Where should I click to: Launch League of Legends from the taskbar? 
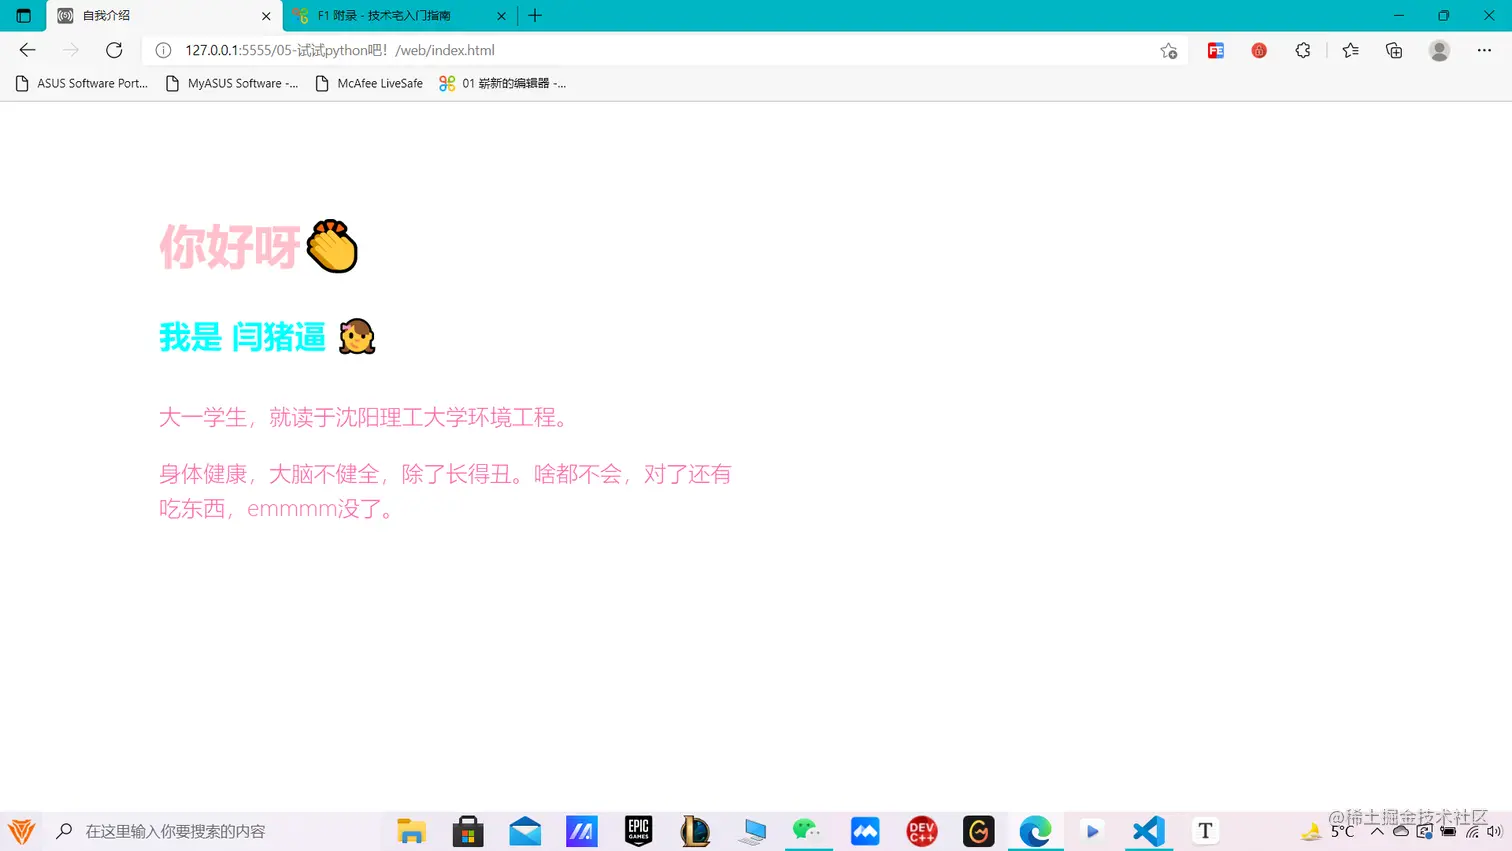(695, 831)
